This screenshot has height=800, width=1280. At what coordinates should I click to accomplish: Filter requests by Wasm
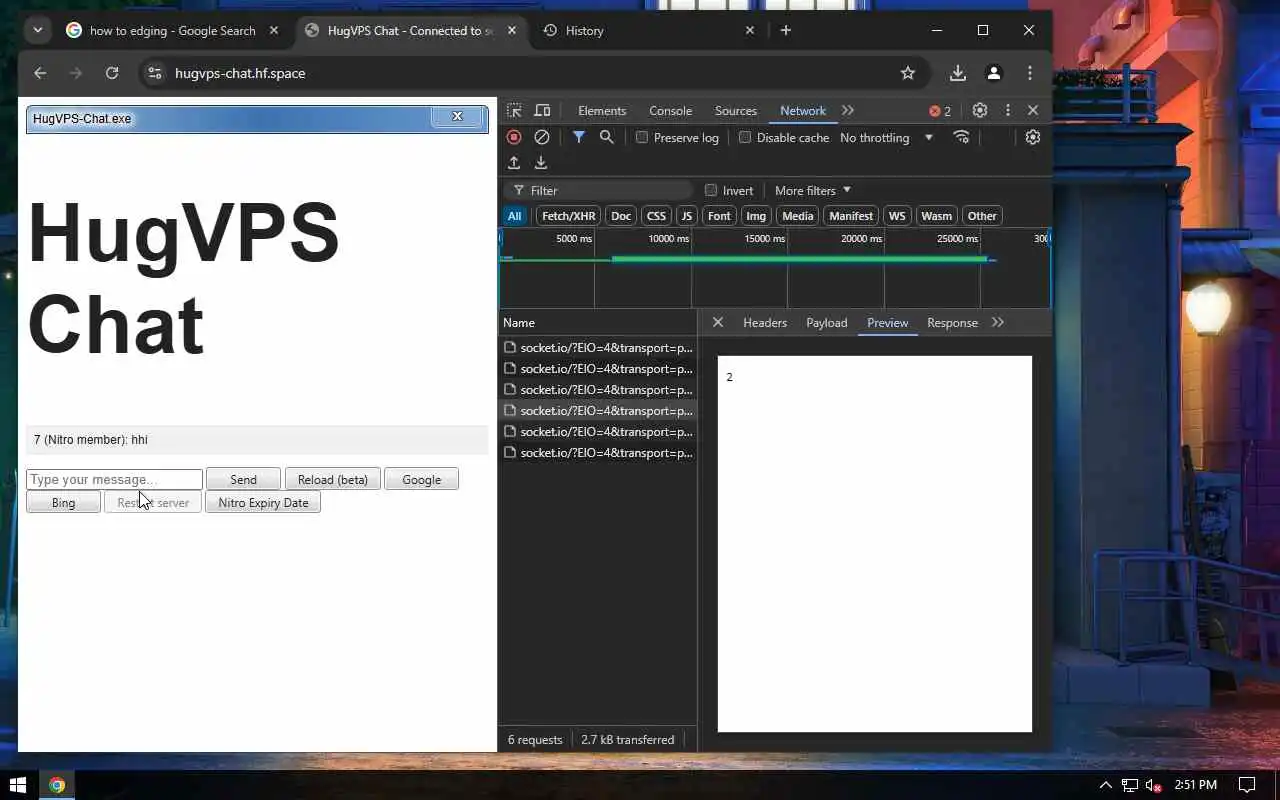coord(937,216)
